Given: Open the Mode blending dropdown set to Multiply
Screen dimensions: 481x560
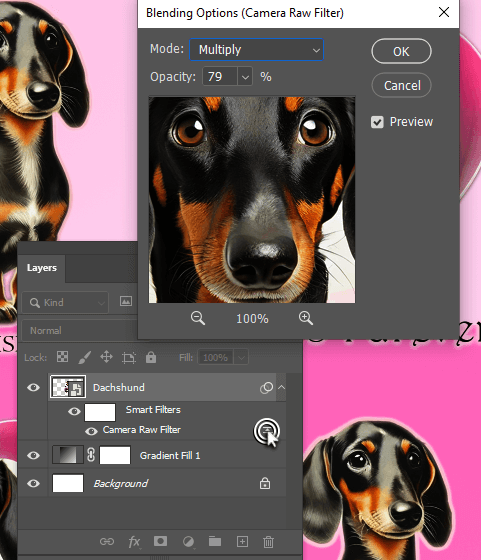Looking at the screenshot, I should click(x=256, y=50).
